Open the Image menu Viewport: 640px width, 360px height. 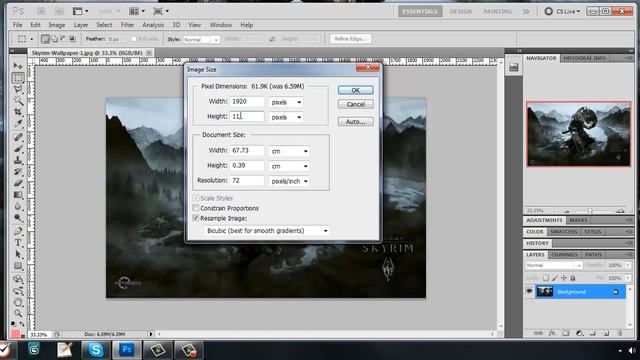[57, 25]
